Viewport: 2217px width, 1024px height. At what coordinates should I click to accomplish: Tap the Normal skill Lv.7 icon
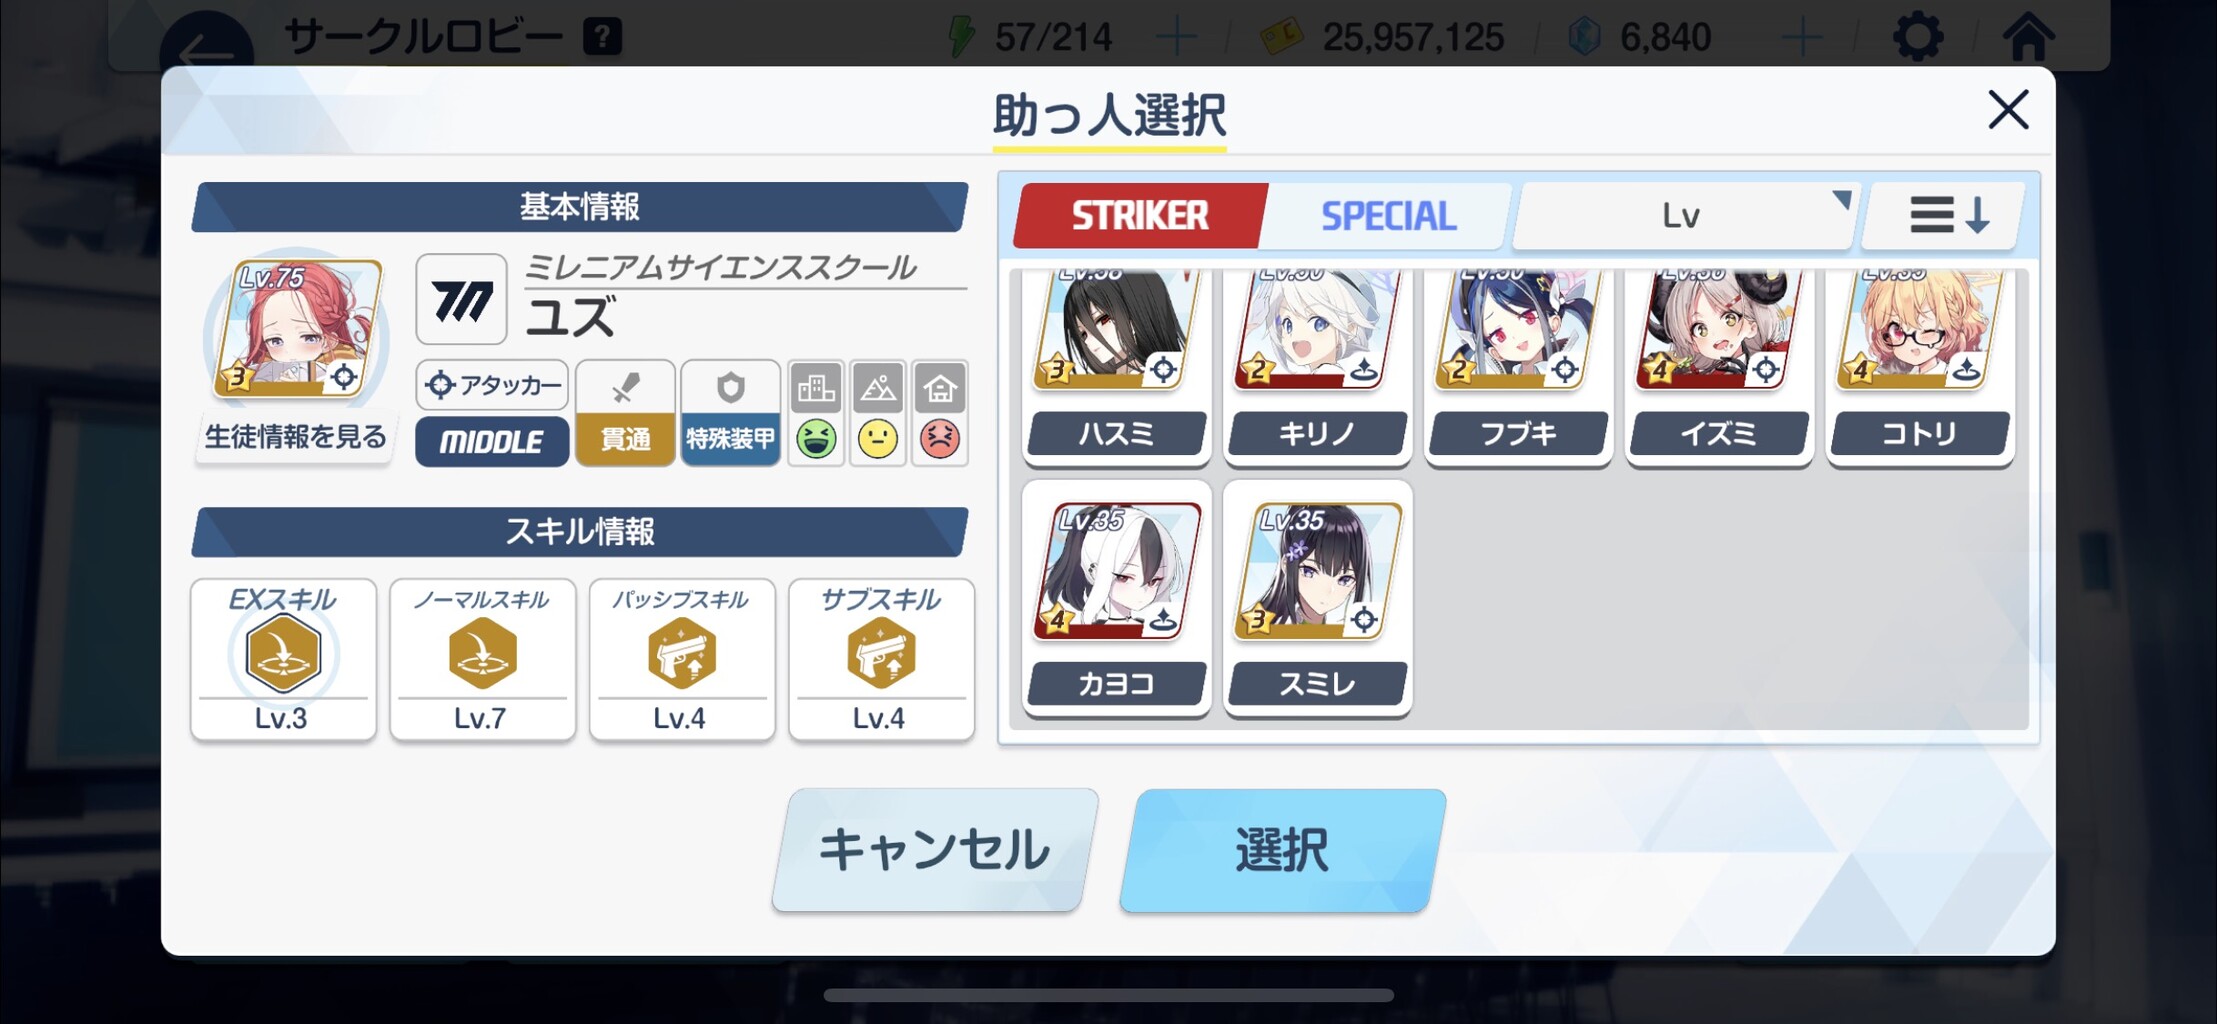coord(482,654)
